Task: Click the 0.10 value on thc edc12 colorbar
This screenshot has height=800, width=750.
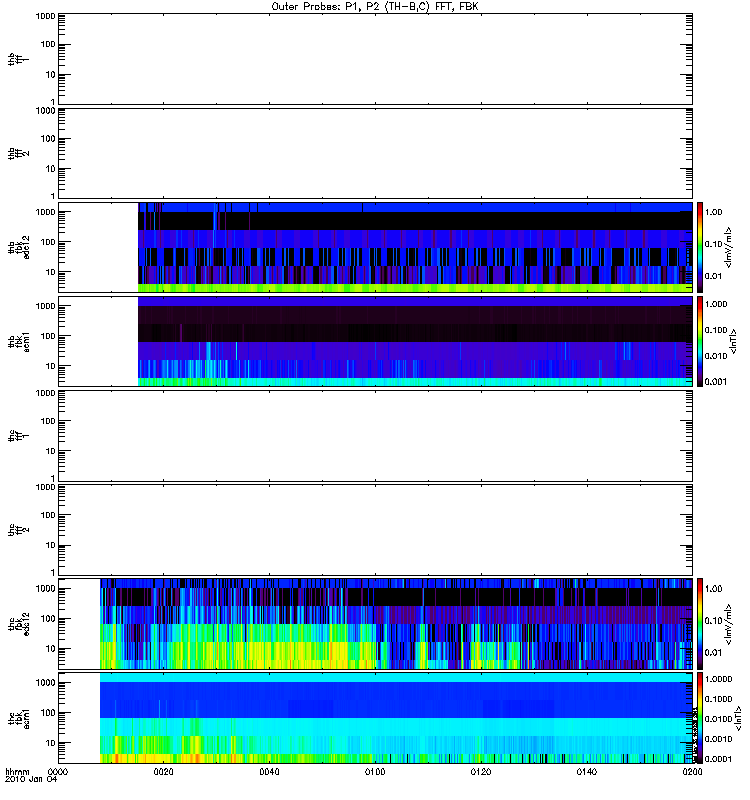Action: click(713, 621)
